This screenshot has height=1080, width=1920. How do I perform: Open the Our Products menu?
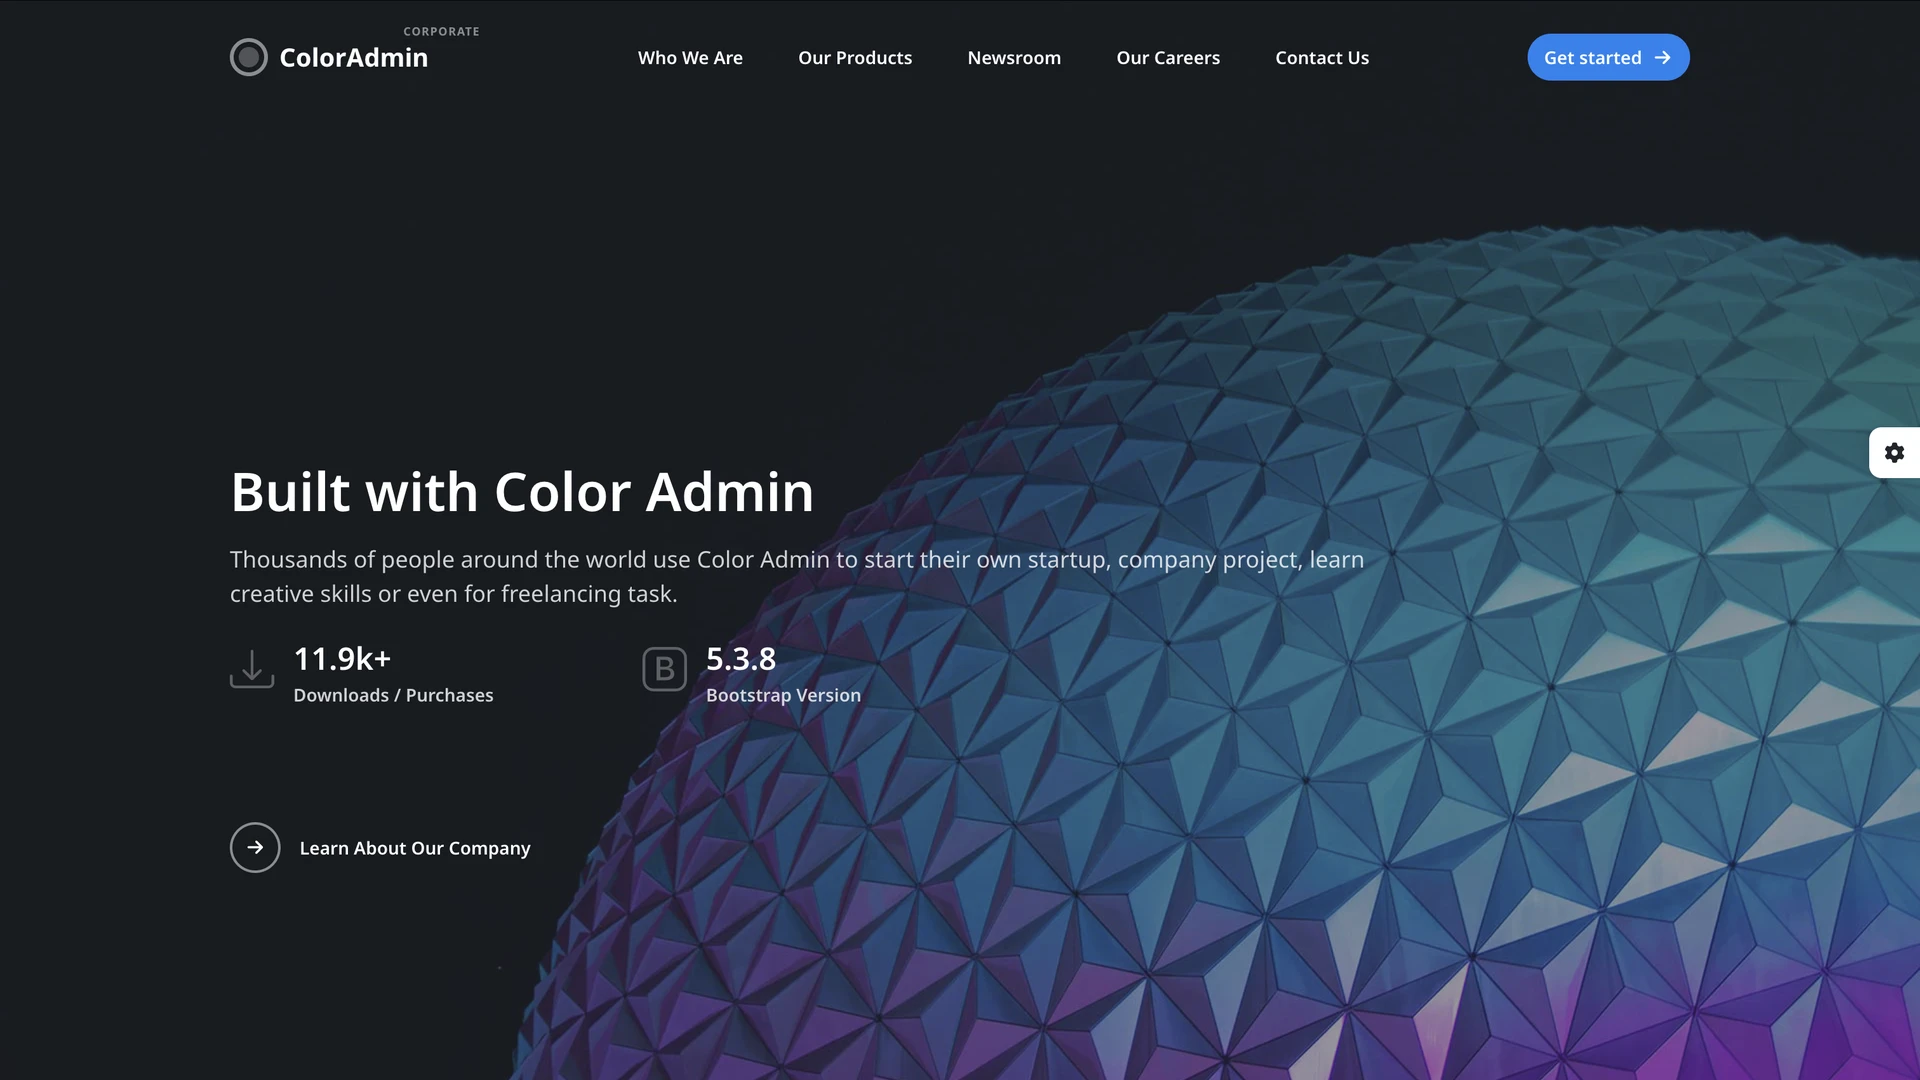tap(855, 58)
